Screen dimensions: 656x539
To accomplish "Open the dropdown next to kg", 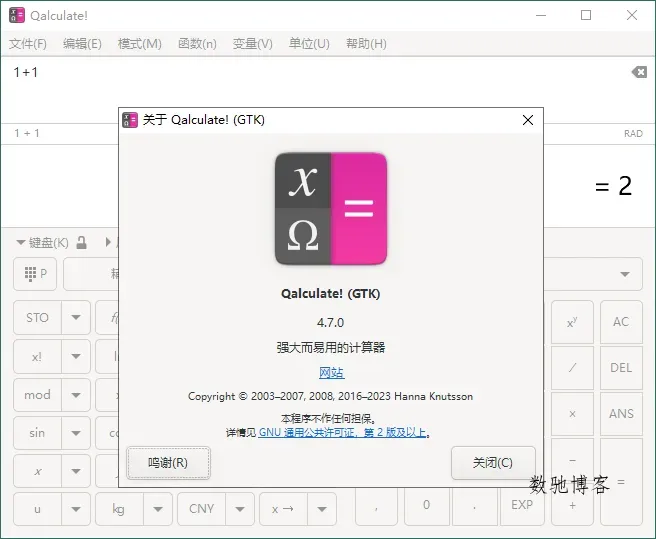I will pos(158,509).
